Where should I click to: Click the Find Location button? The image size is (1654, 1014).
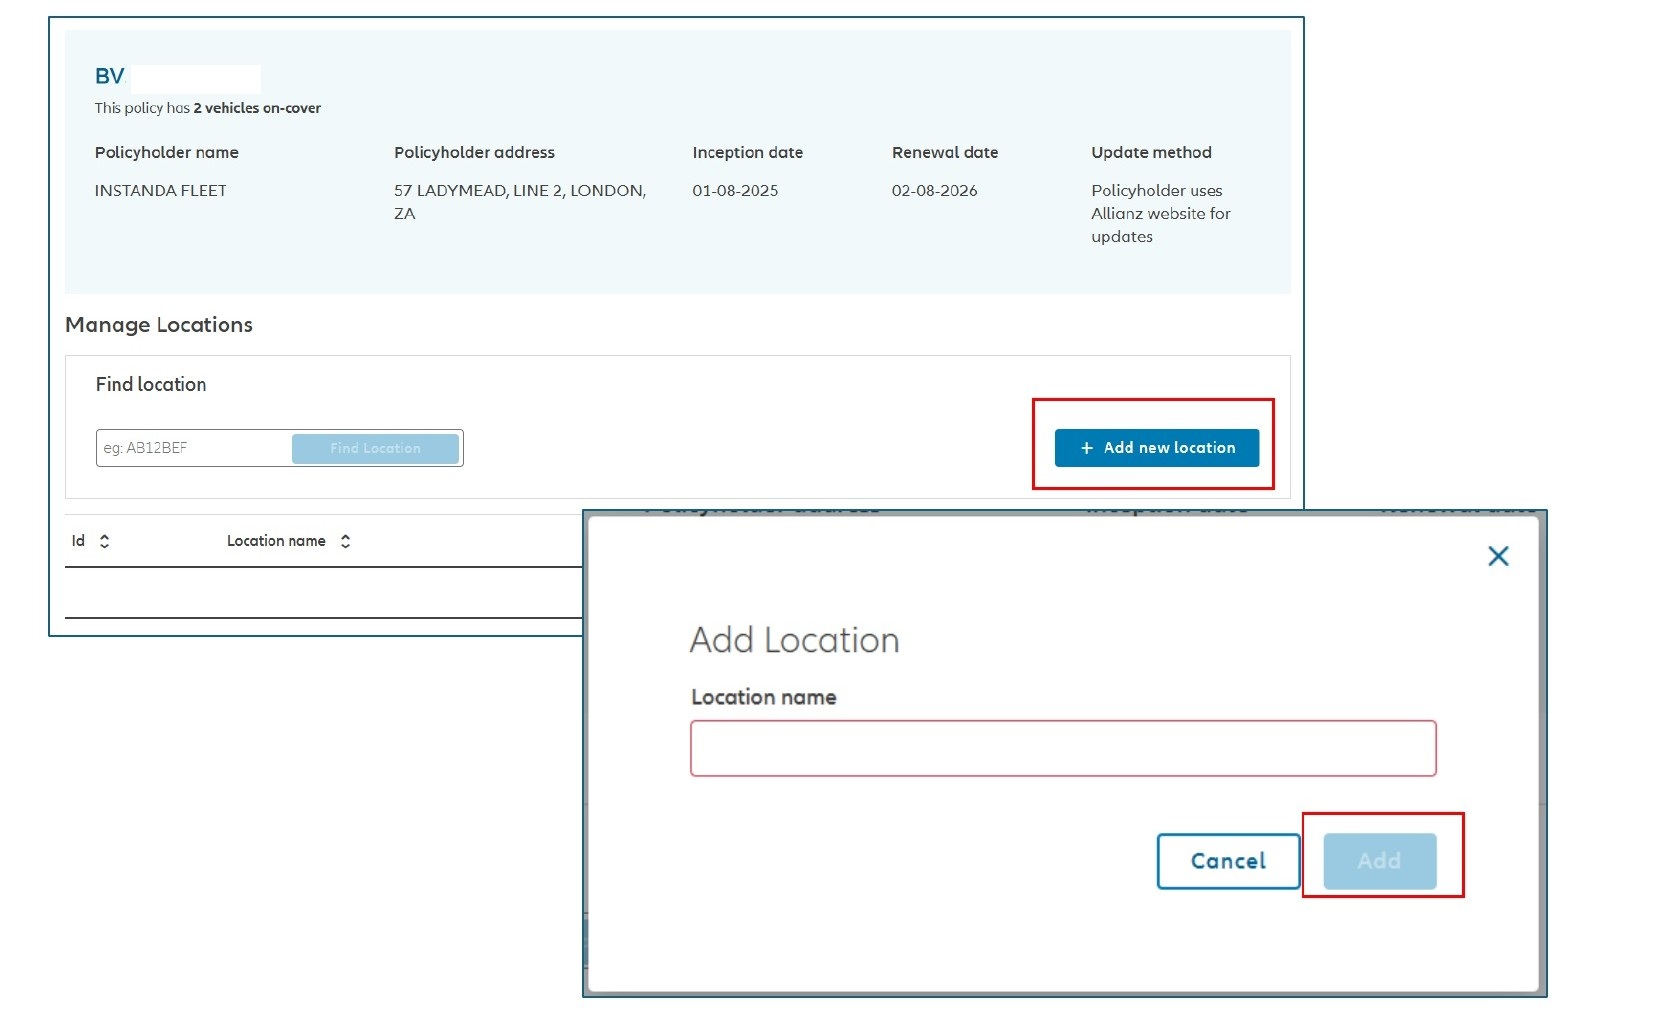(375, 448)
